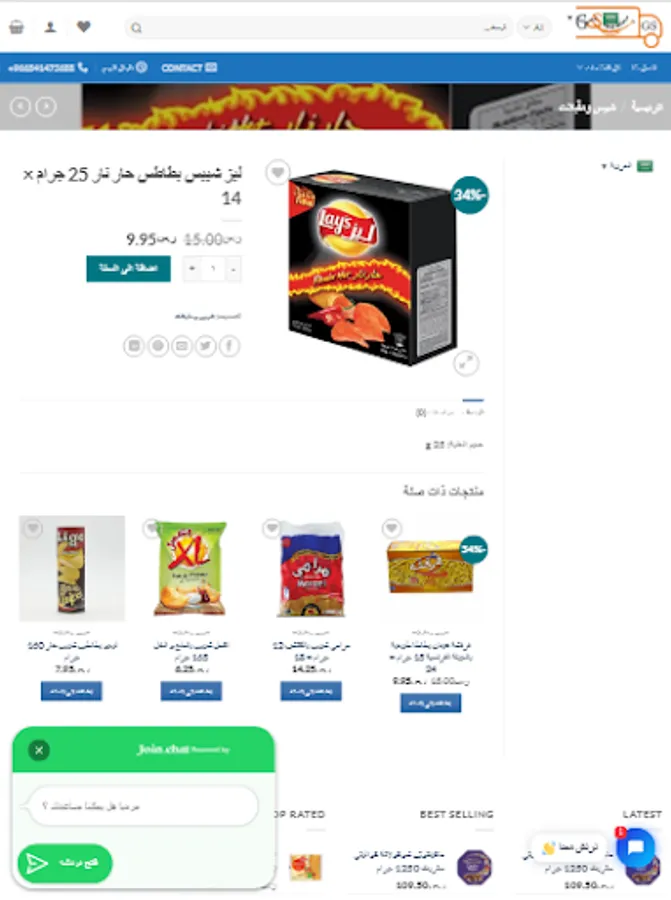671x900 pixels.
Task: Open the user account icon
Action: tap(51, 27)
